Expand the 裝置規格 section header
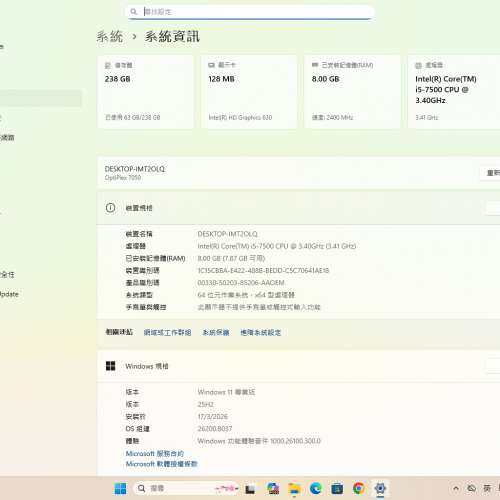The height and width of the screenshot is (500, 500). (298, 208)
